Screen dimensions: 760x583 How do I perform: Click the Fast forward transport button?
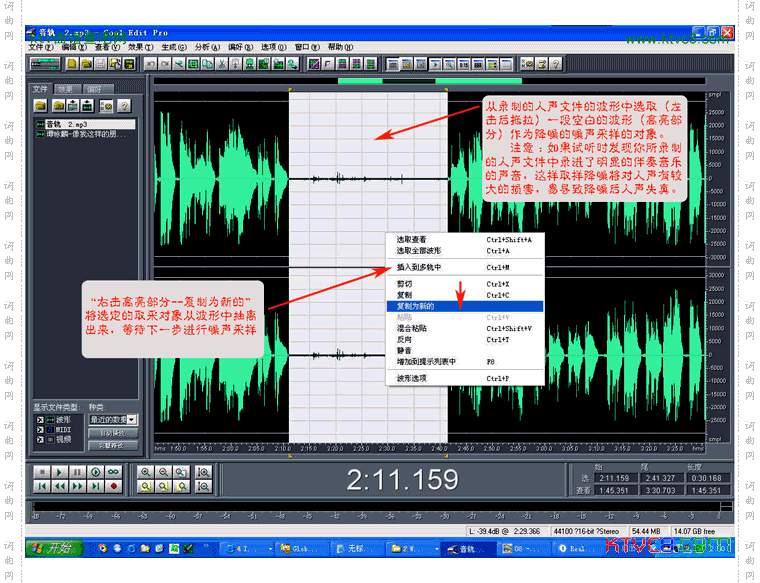78,486
